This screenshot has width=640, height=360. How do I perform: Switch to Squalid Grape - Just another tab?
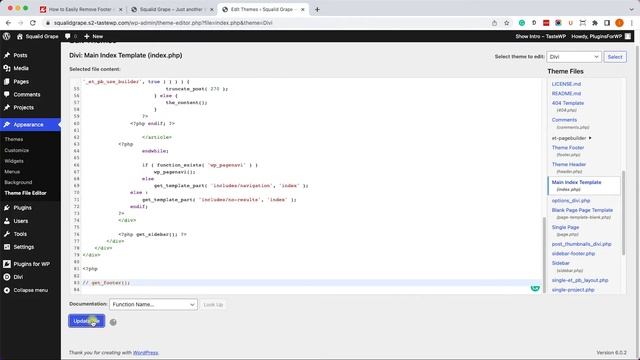(171, 9)
